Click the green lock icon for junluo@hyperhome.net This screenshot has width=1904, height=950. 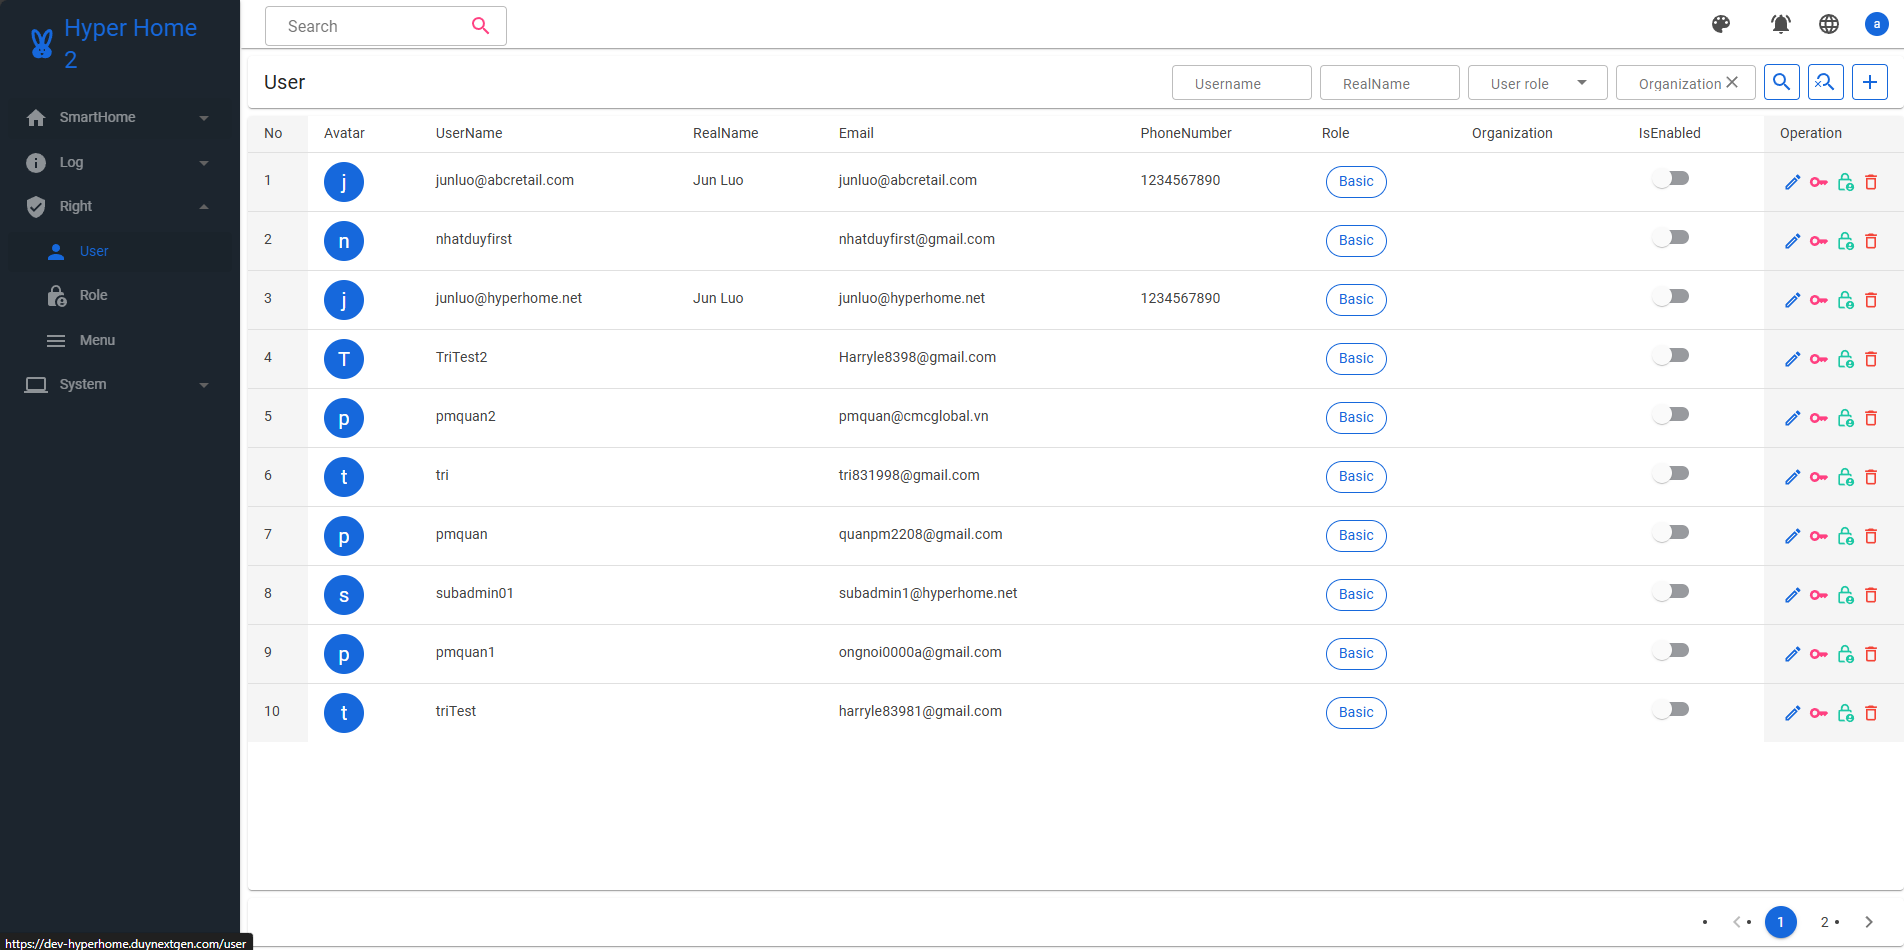[x=1846, y=300]
